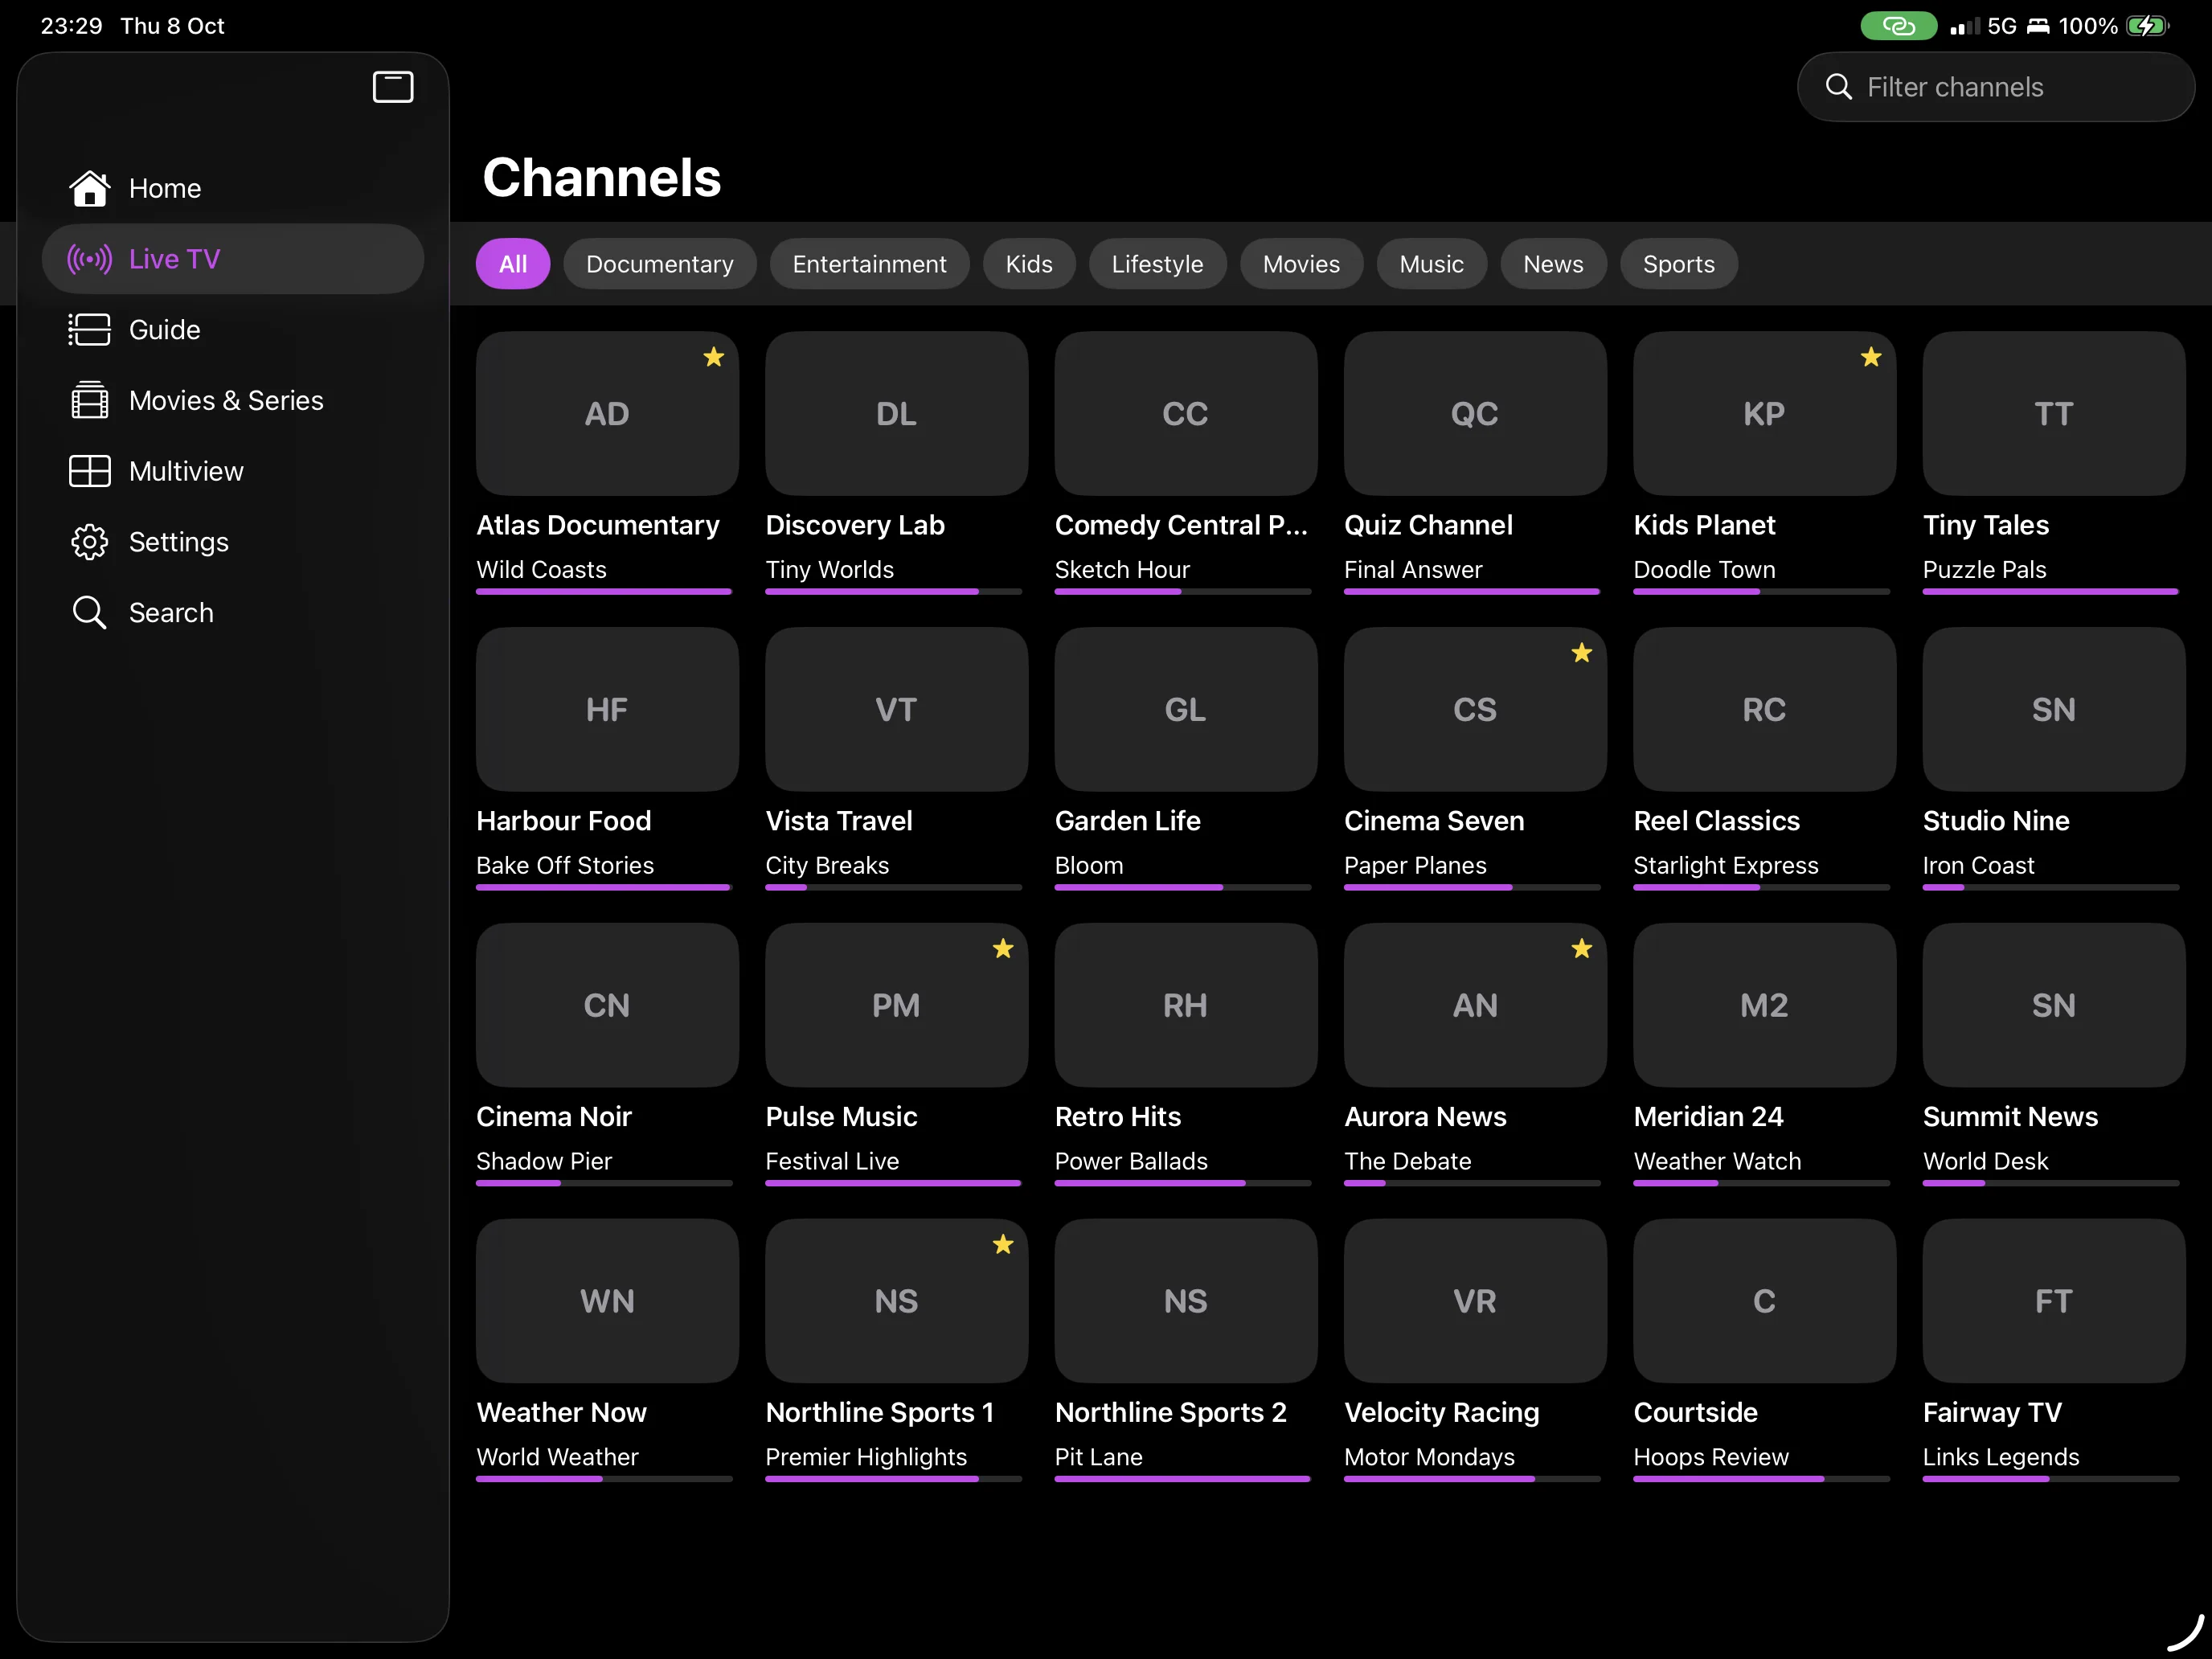Open the Fairway TV FT thumbnail
2212x1659 pixels.
point(2053,1300)
